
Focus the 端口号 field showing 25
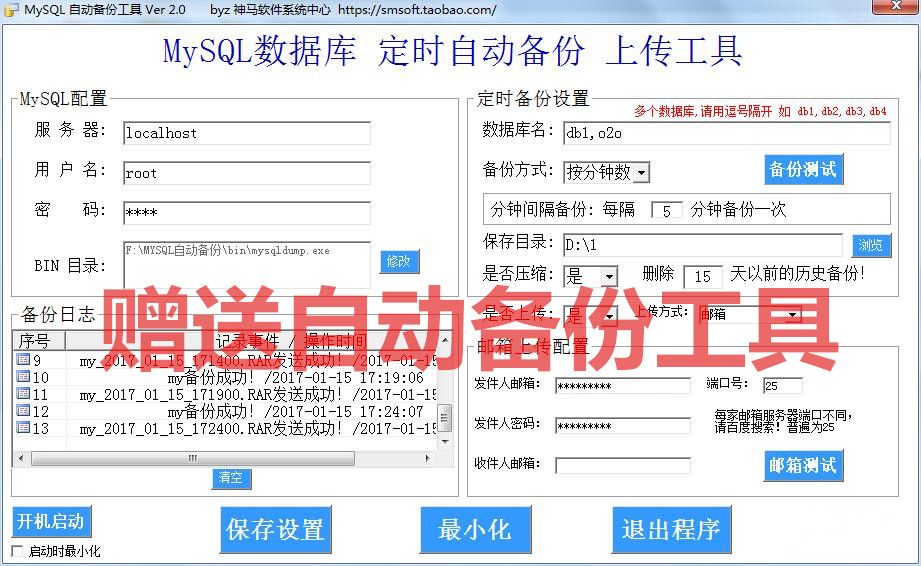pos(782,385)
